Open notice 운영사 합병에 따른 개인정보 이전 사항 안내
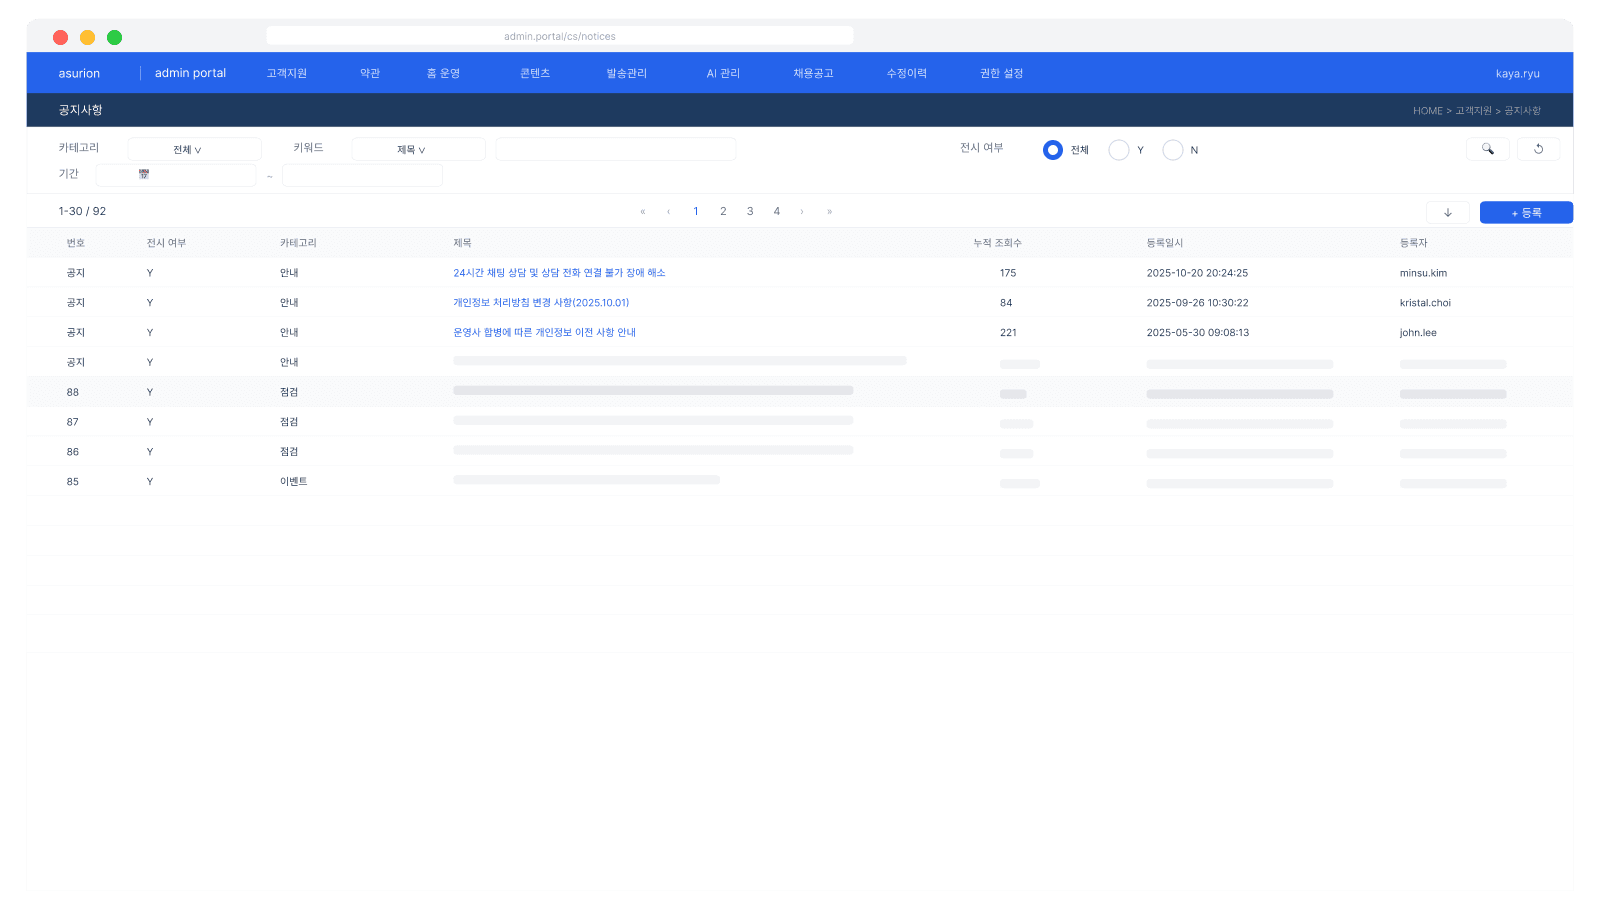 point(544,333)
